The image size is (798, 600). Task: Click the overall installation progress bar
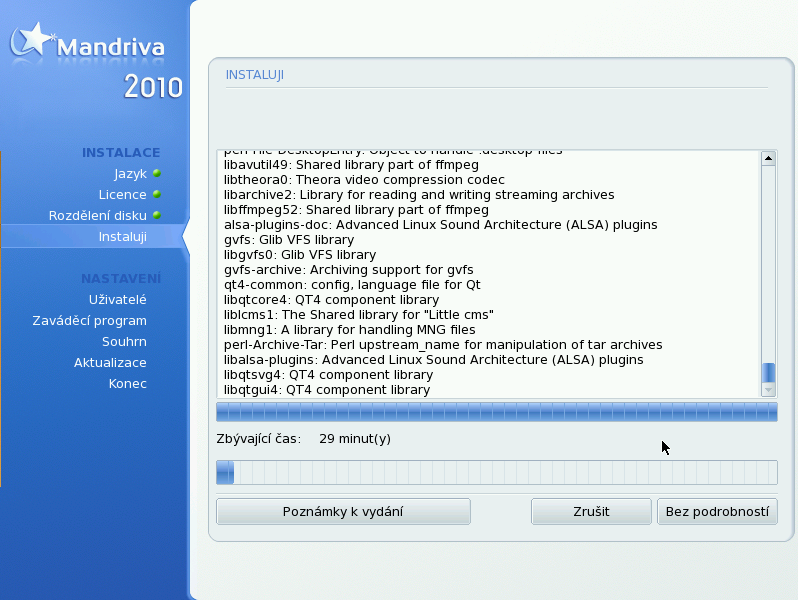click(497, 472)
